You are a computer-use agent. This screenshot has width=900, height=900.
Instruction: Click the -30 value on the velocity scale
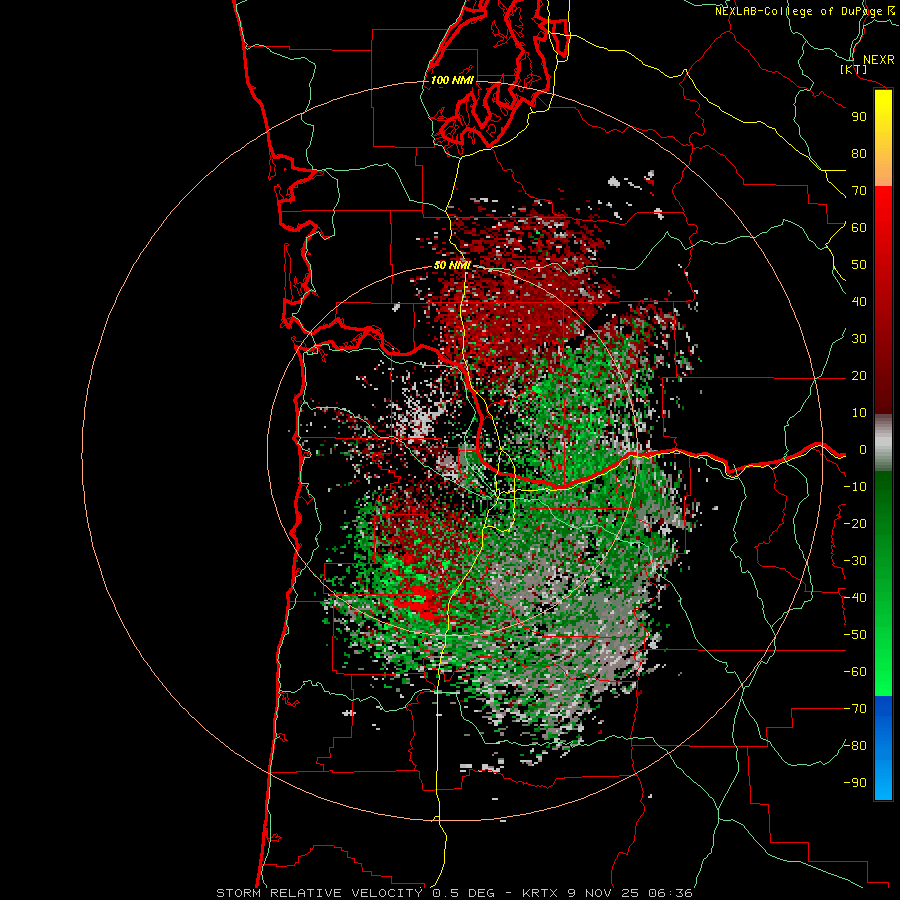[855, 561]
